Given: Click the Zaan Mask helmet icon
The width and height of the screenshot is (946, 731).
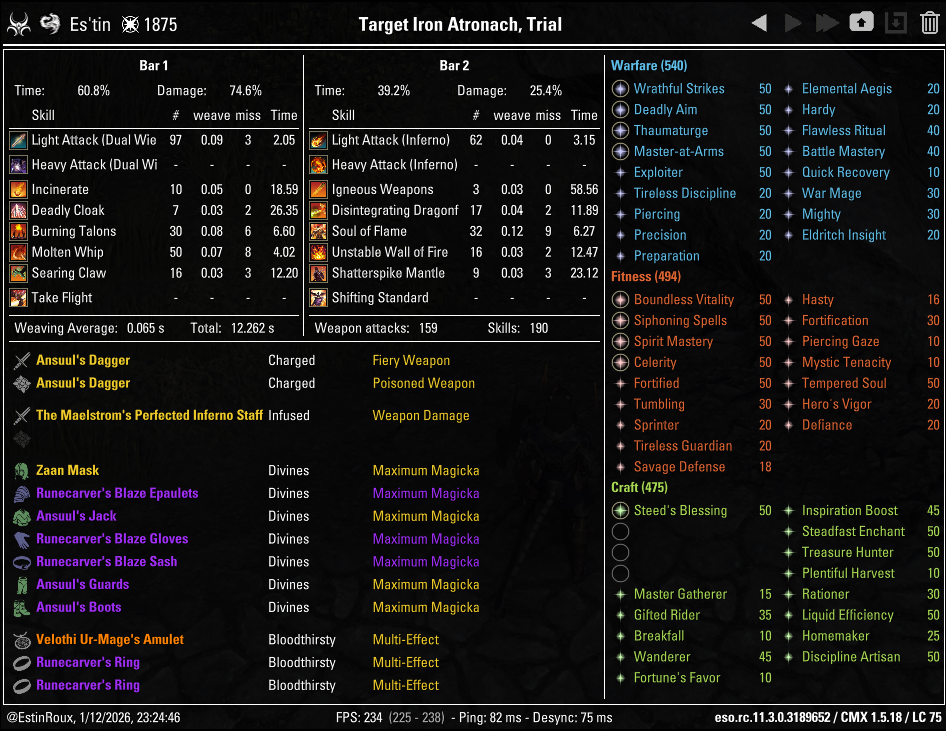Looking at the screenshot, I should point(22,471).
